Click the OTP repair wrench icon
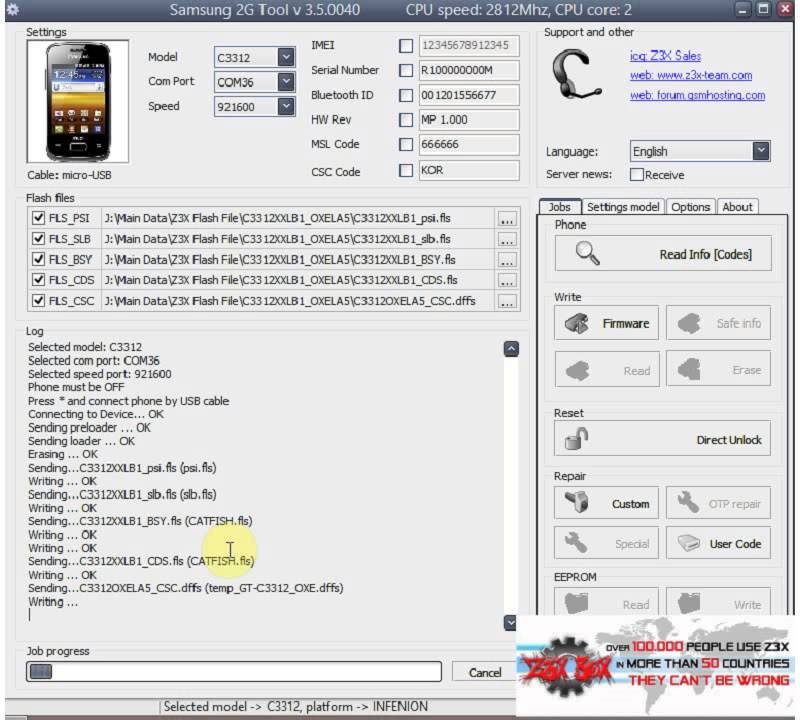 [688, 502]
